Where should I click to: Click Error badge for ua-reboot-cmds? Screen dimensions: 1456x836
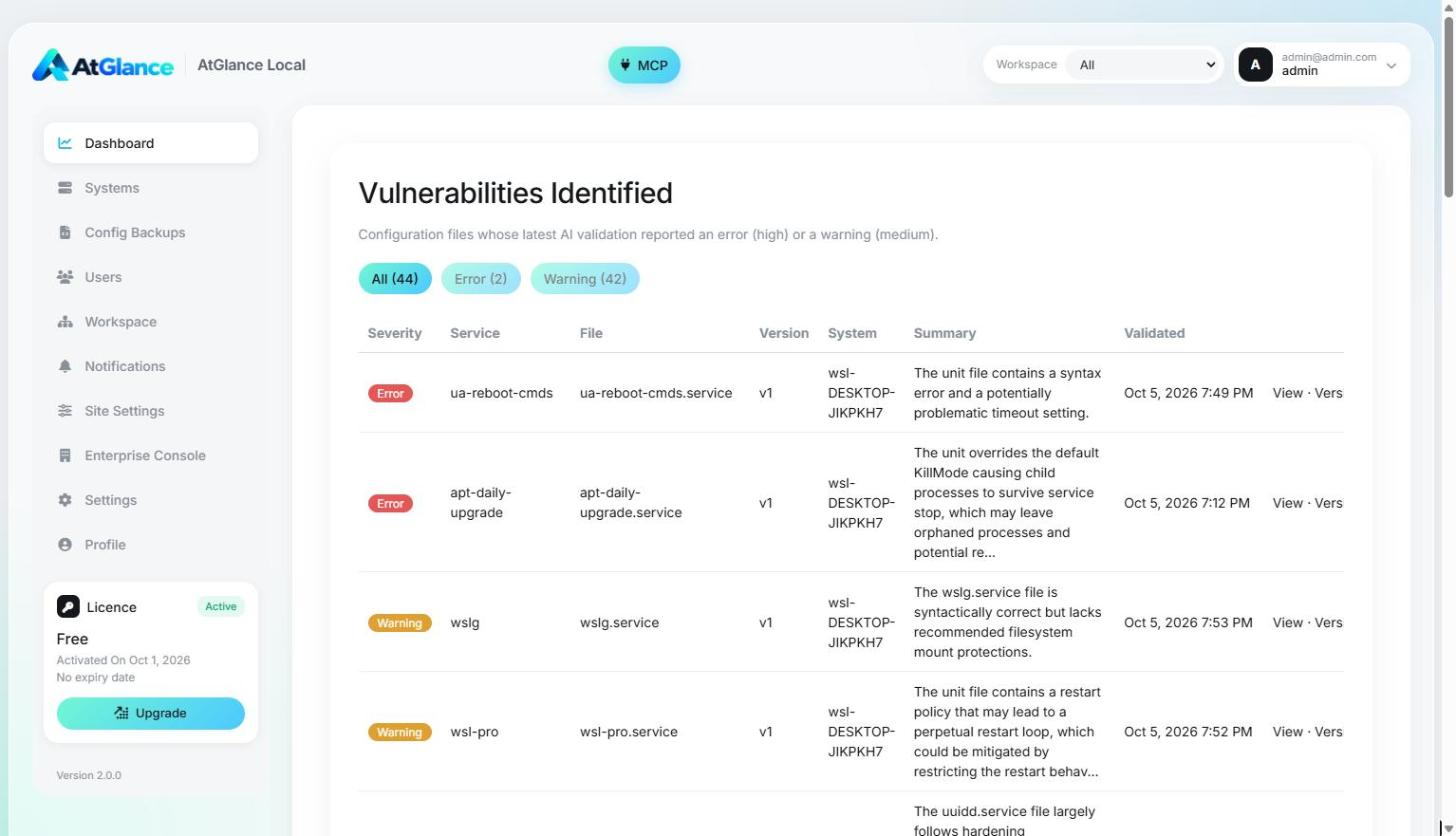390,394
